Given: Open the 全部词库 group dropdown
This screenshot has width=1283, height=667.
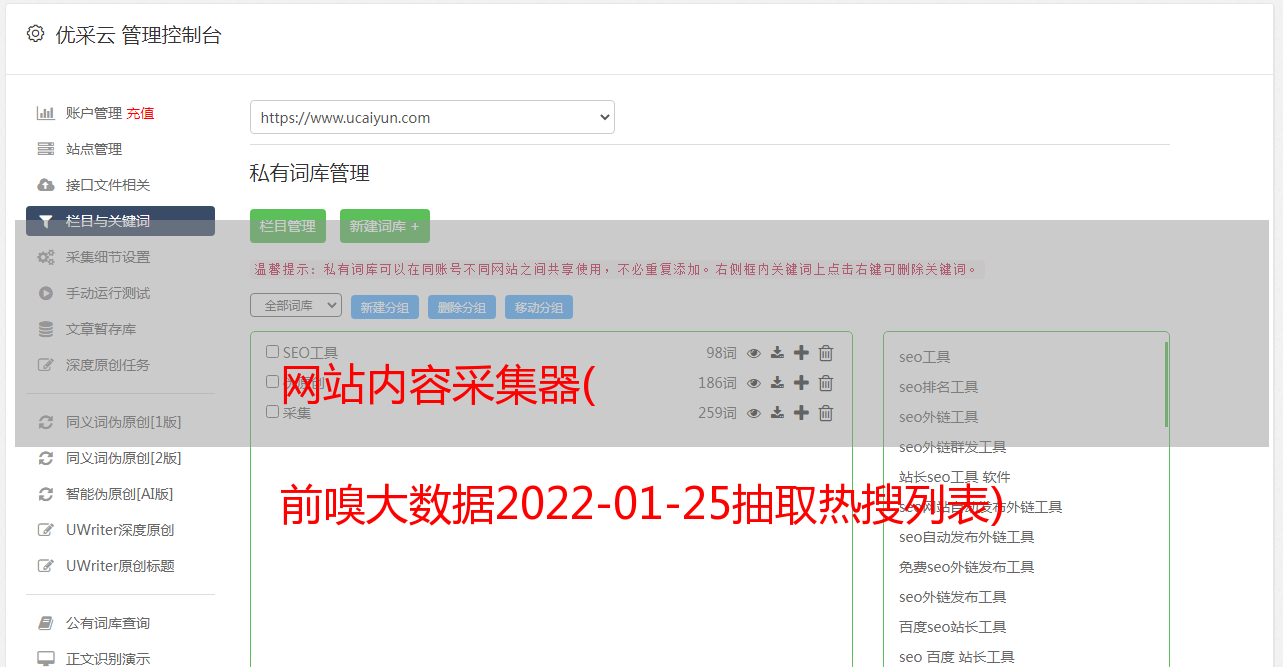Looking at the screenshot, I should pos(296,305).
